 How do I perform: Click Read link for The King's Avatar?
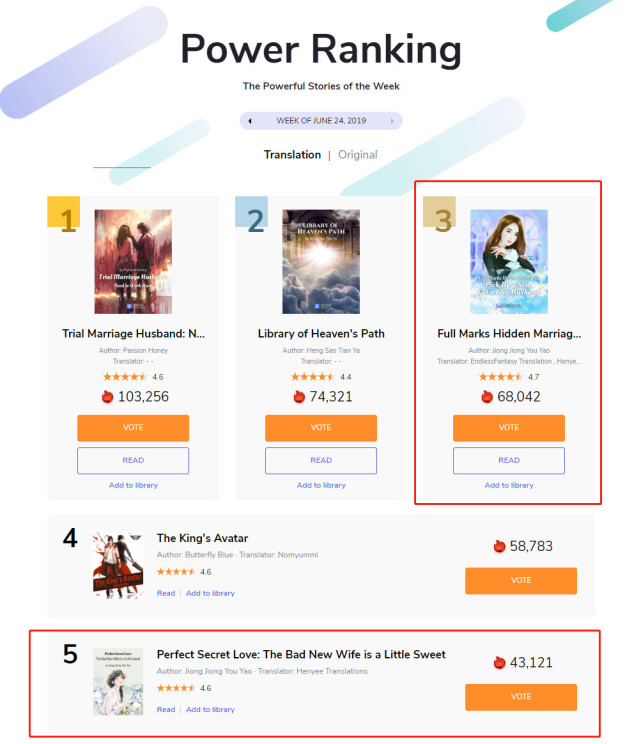pos(166,593)
